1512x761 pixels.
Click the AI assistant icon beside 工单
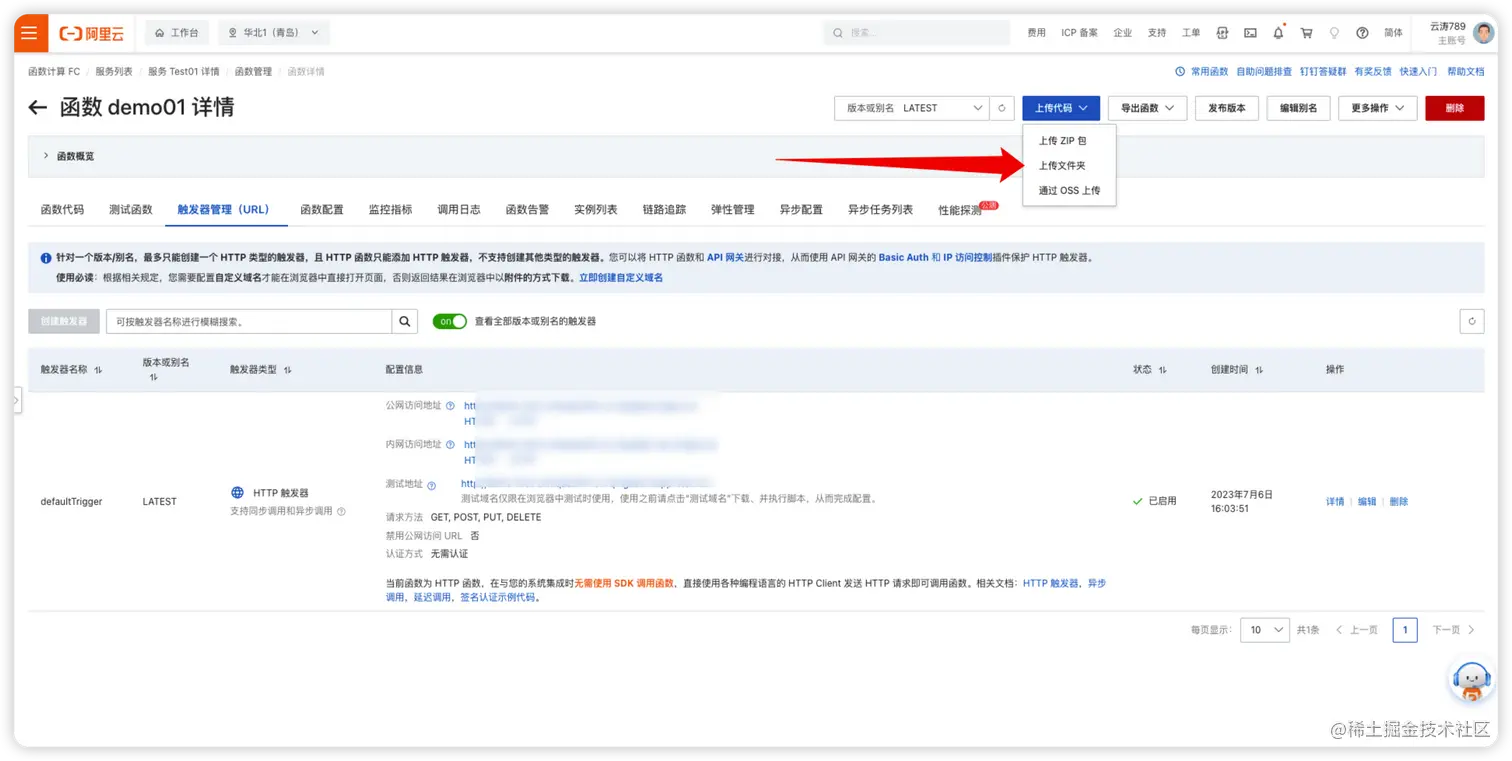tap(1222, 33)
